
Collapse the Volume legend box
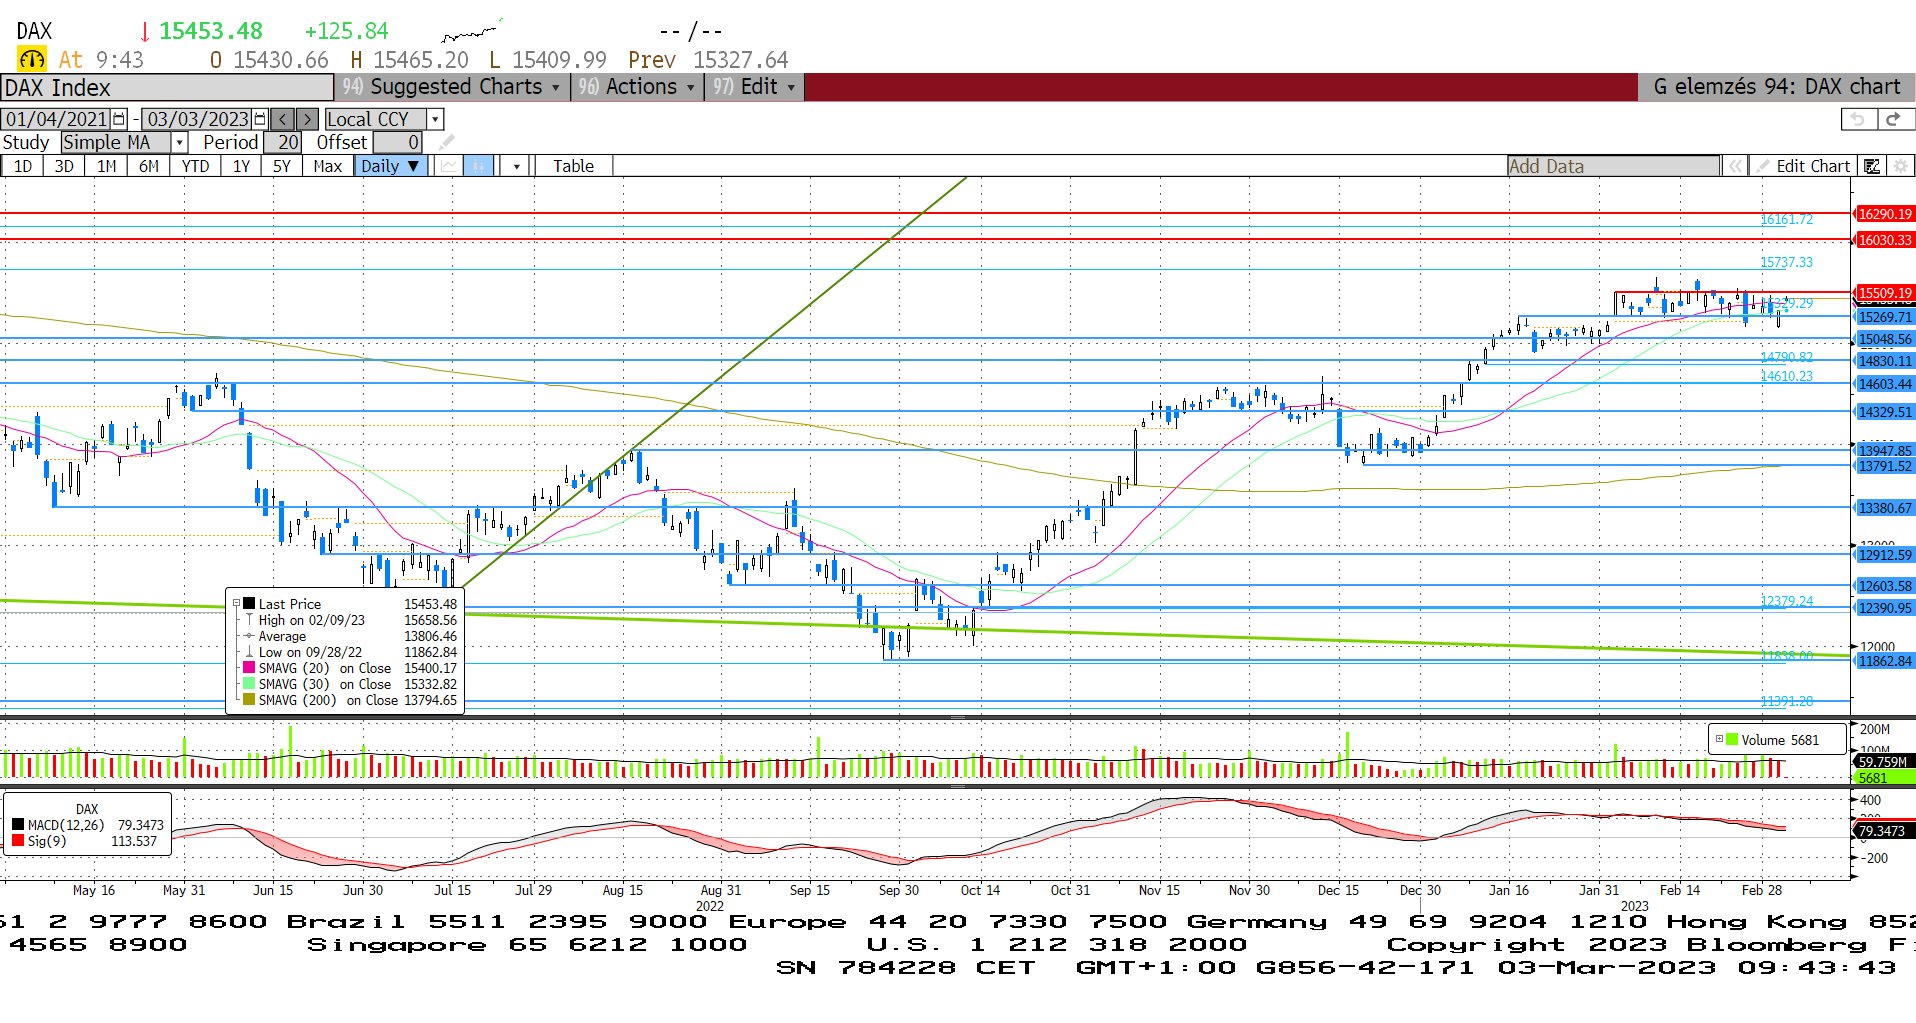click(1719, 740)
